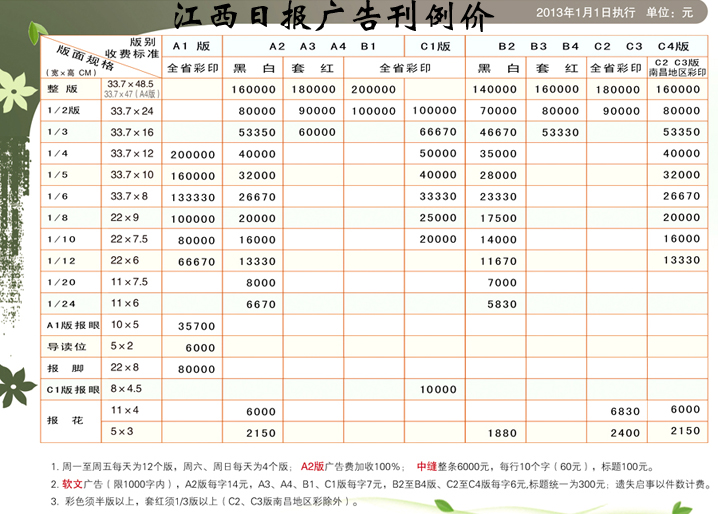Click the price 5830
Screen dimensions: 718x514
tap(502, 304)
